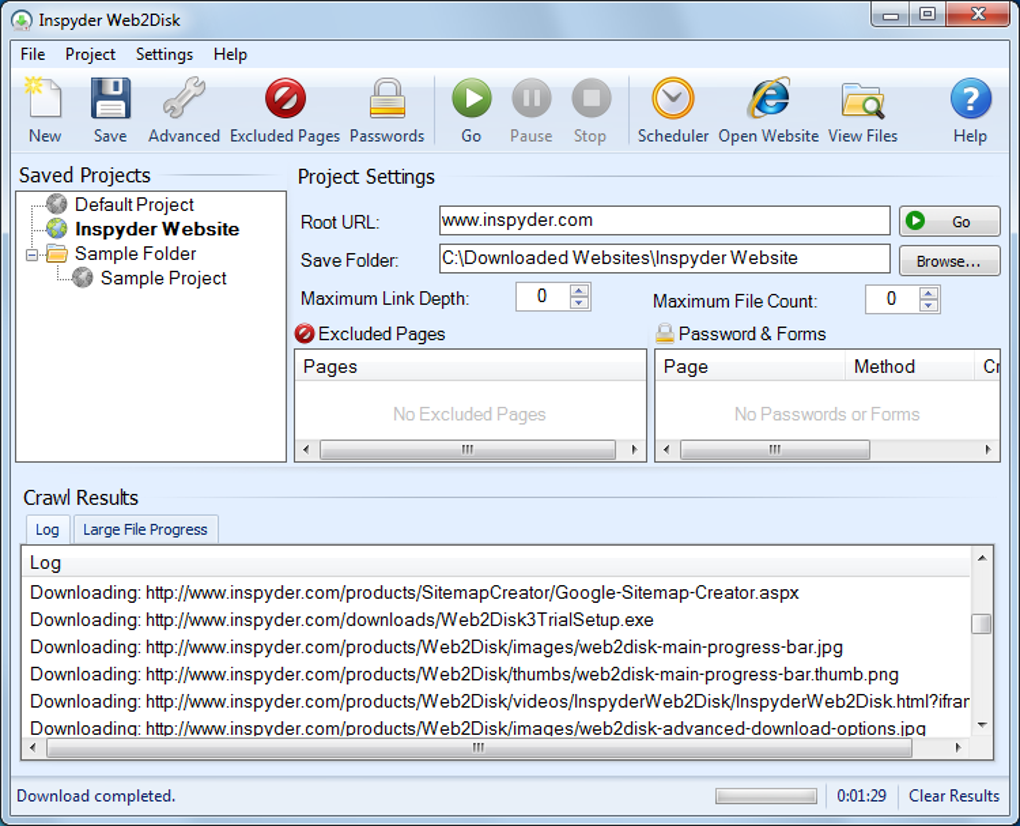
Task: Open the File menu
Action: pyautogui.click(x=33, y=55)
